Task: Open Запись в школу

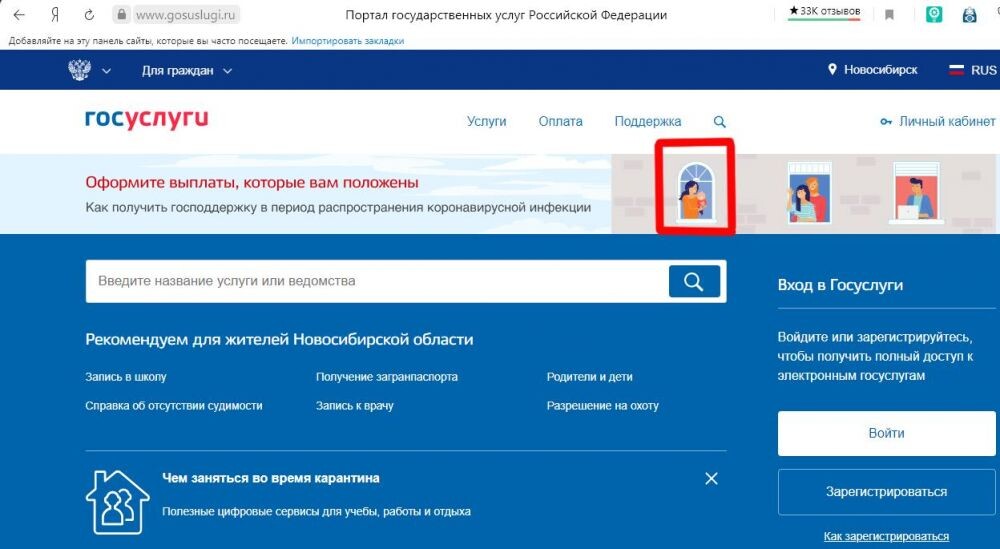Action: (x=126, y=377)
